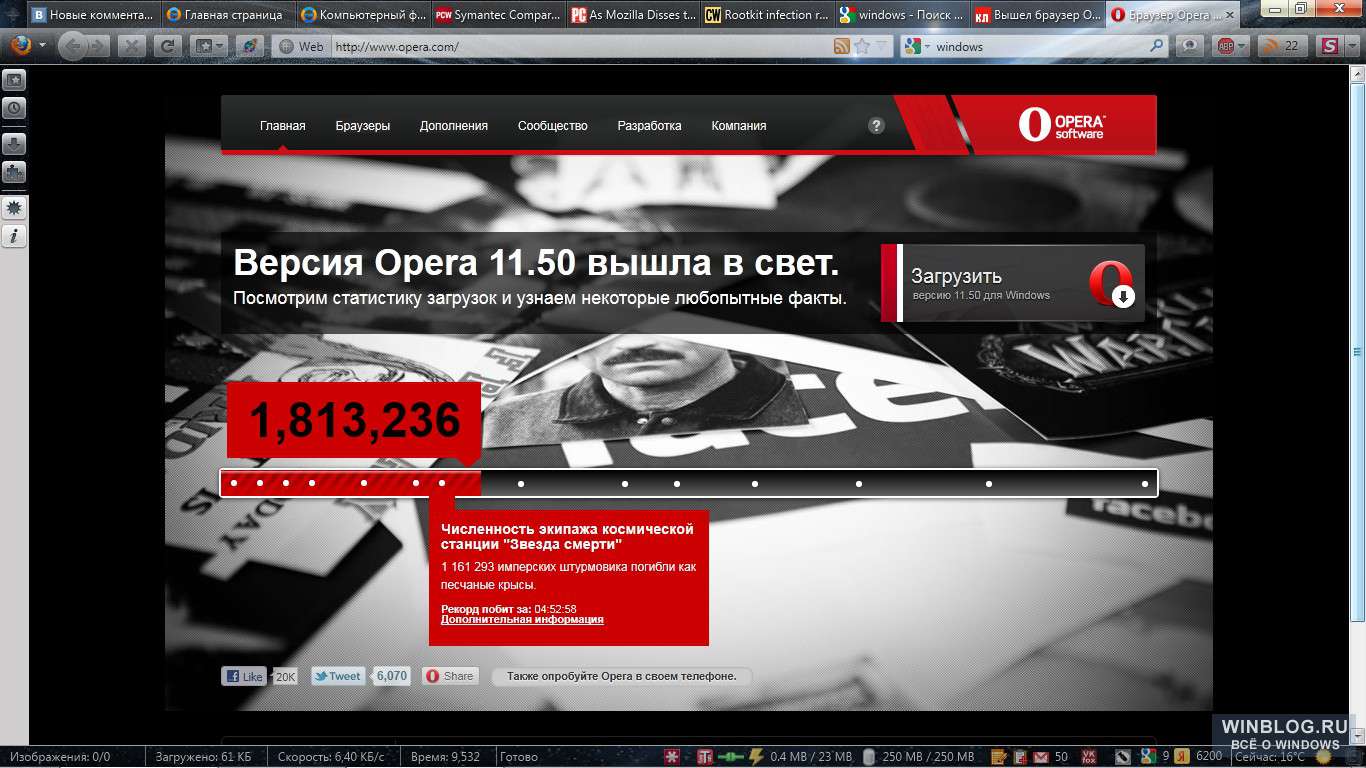Open the 'Дополнения' menu item
The image size is (1366, 768).
tap(454, 126)
